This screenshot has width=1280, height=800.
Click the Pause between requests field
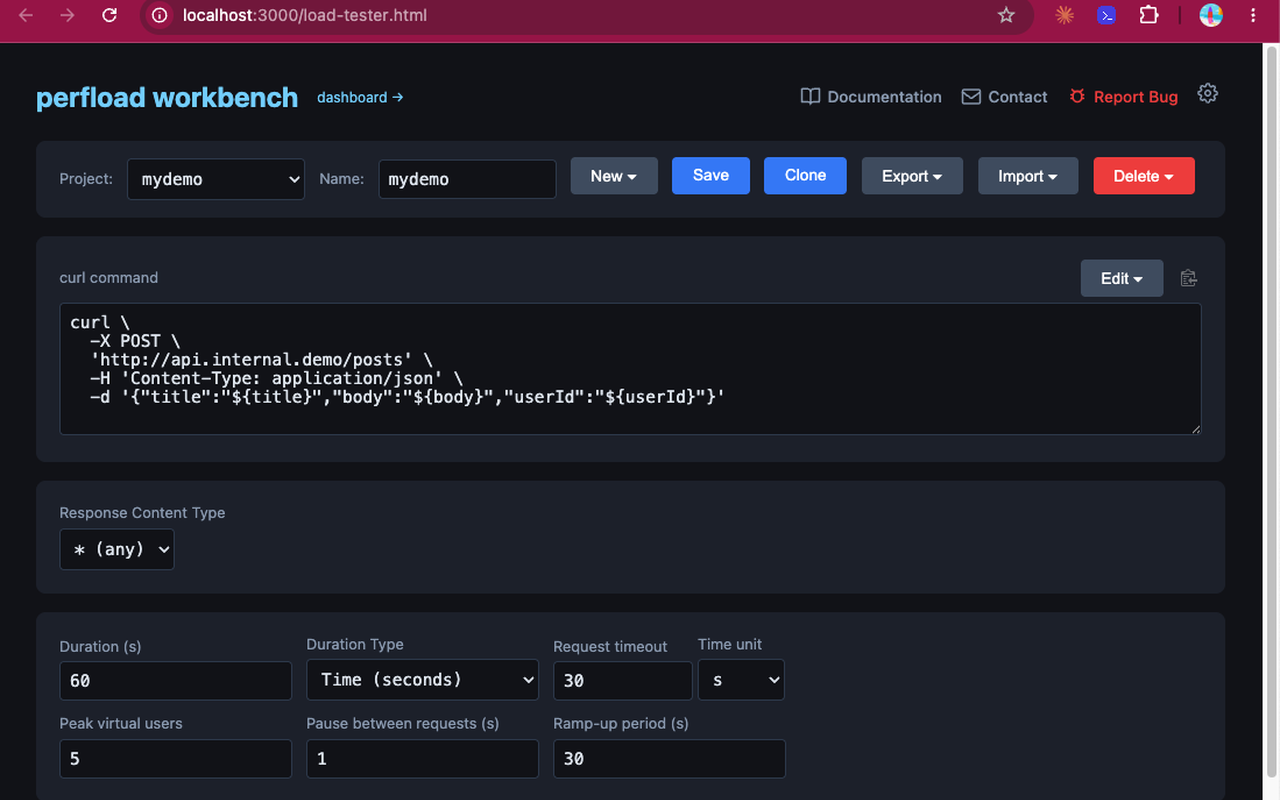coord(422,758)
